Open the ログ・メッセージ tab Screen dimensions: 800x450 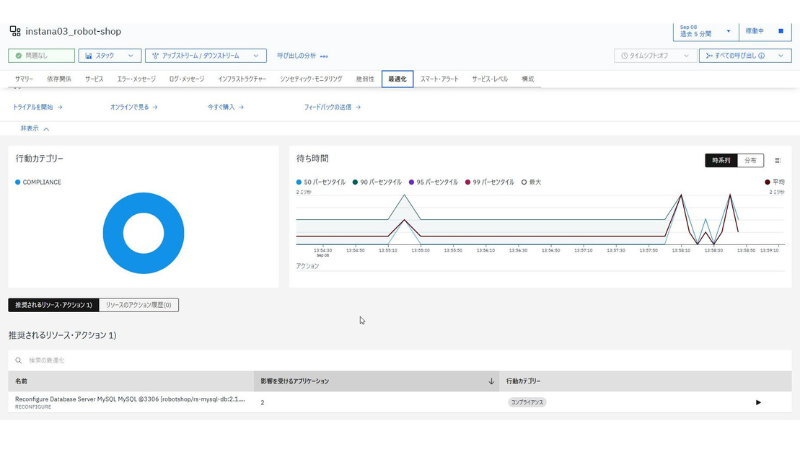[x=187, y=79]
